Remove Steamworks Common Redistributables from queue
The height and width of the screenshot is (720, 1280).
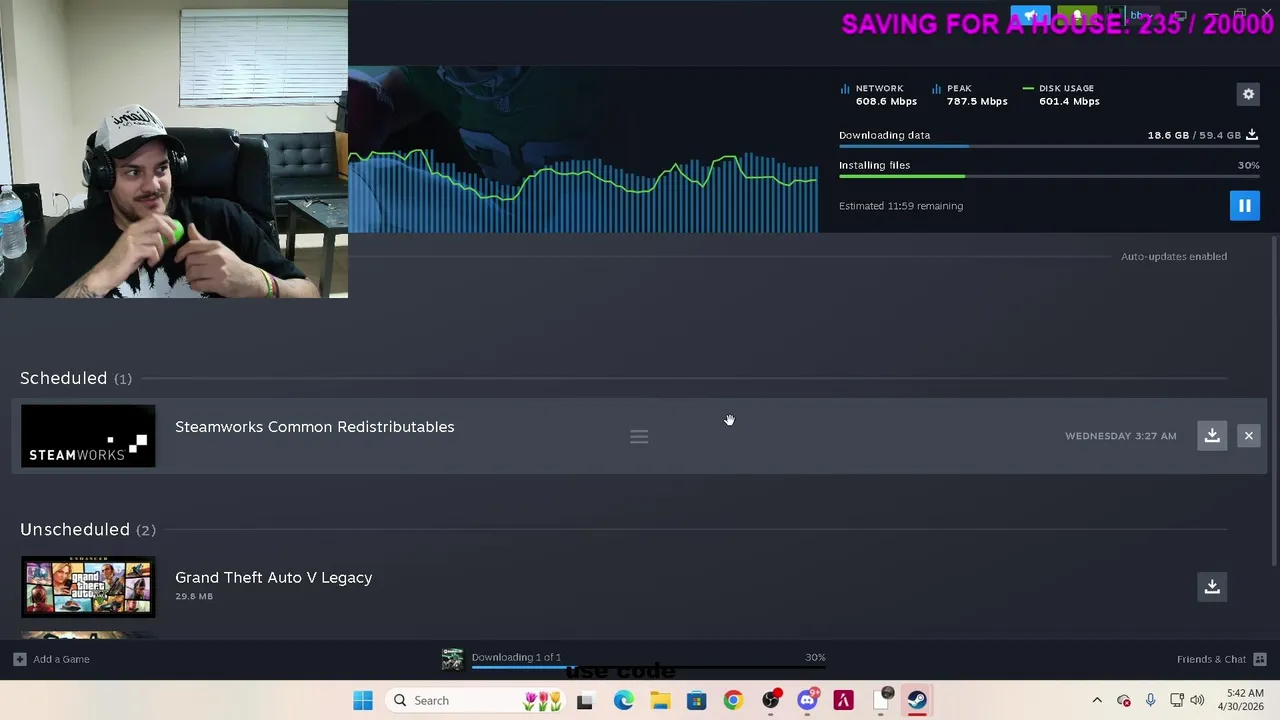pyautogui.click(x=1248, y=436)
